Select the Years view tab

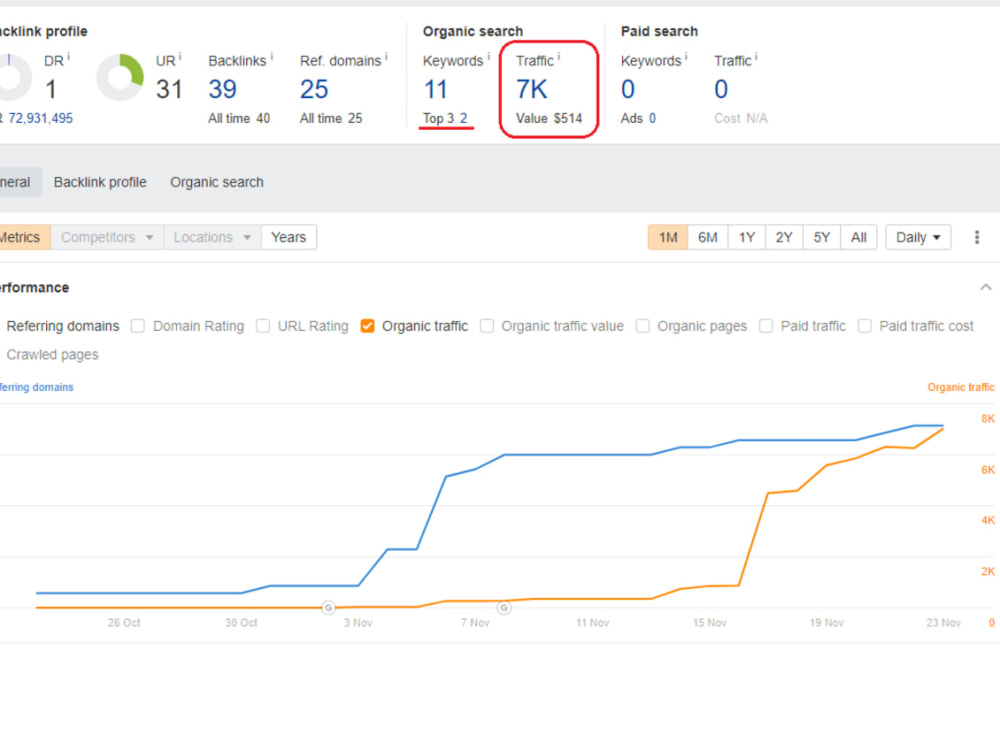pyautogui.click(x=289, y=237)
